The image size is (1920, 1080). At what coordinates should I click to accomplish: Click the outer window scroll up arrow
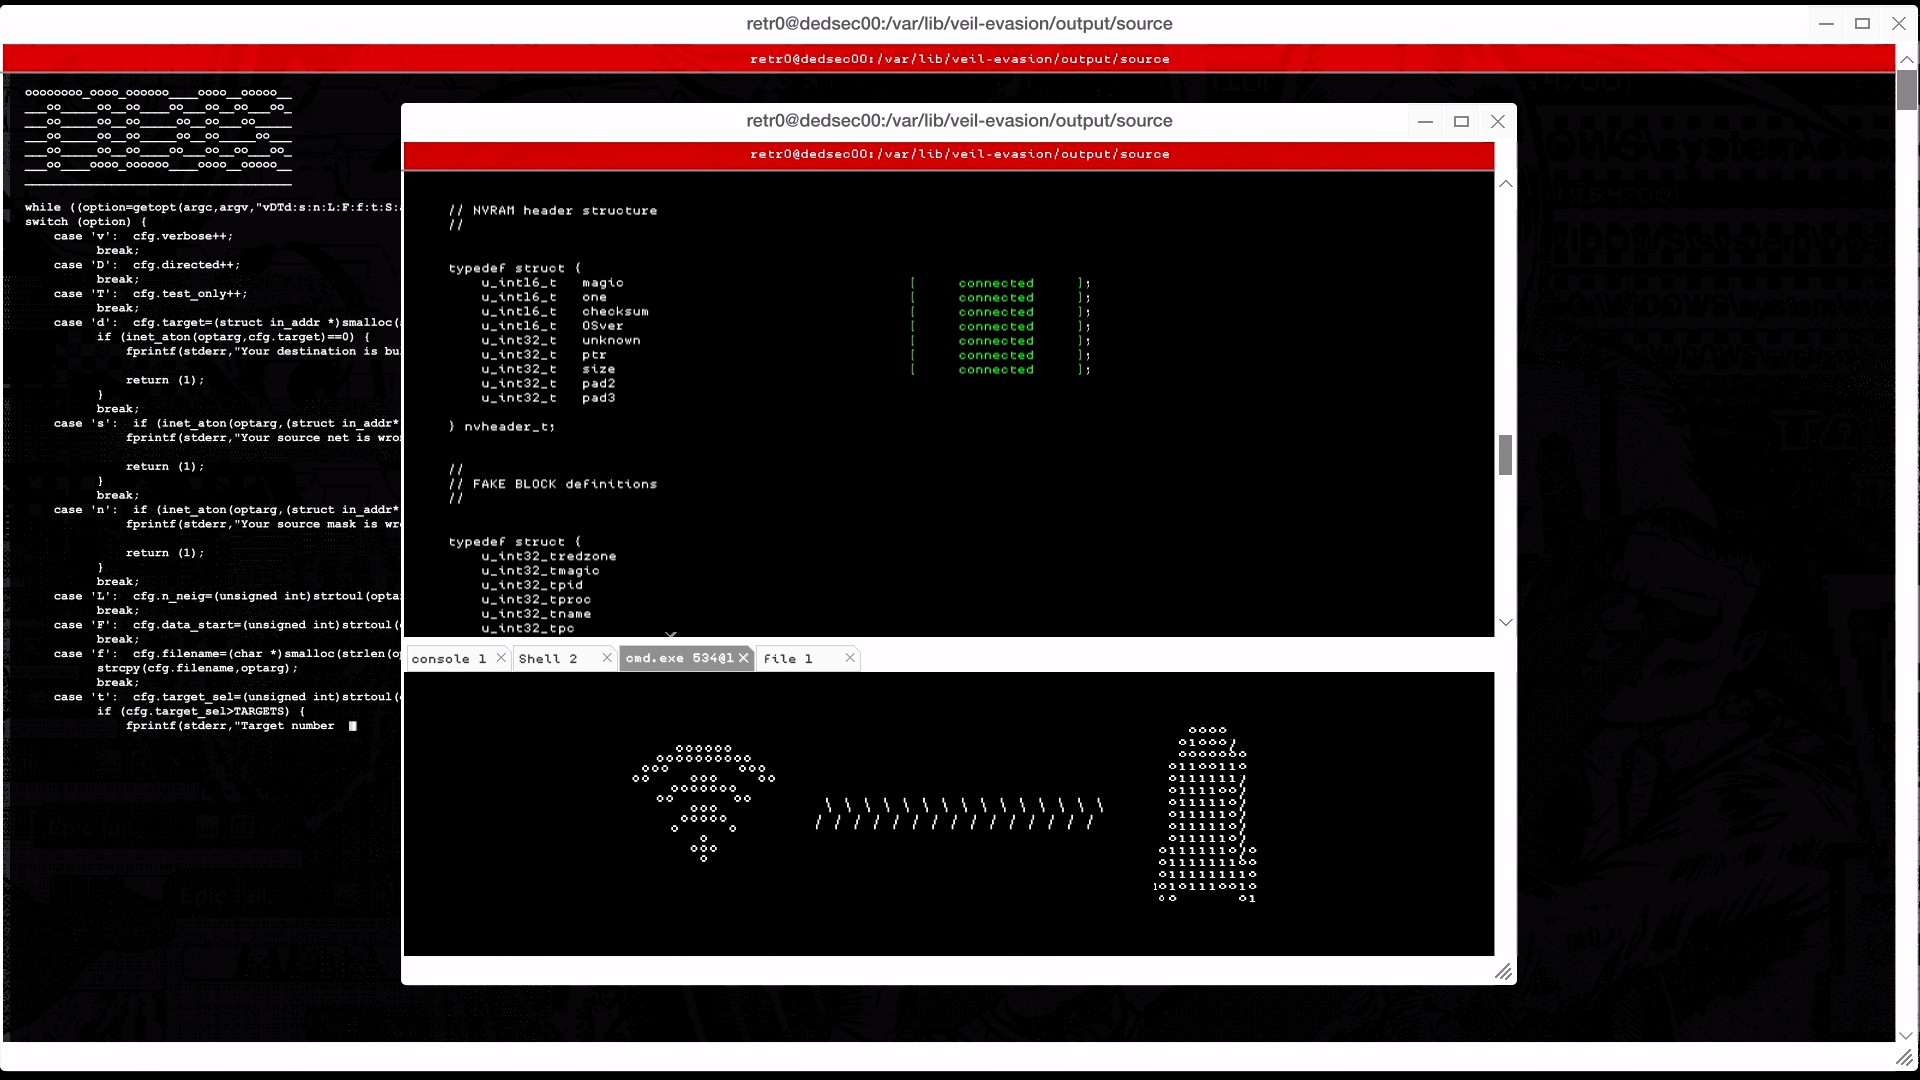[1906, 60]
